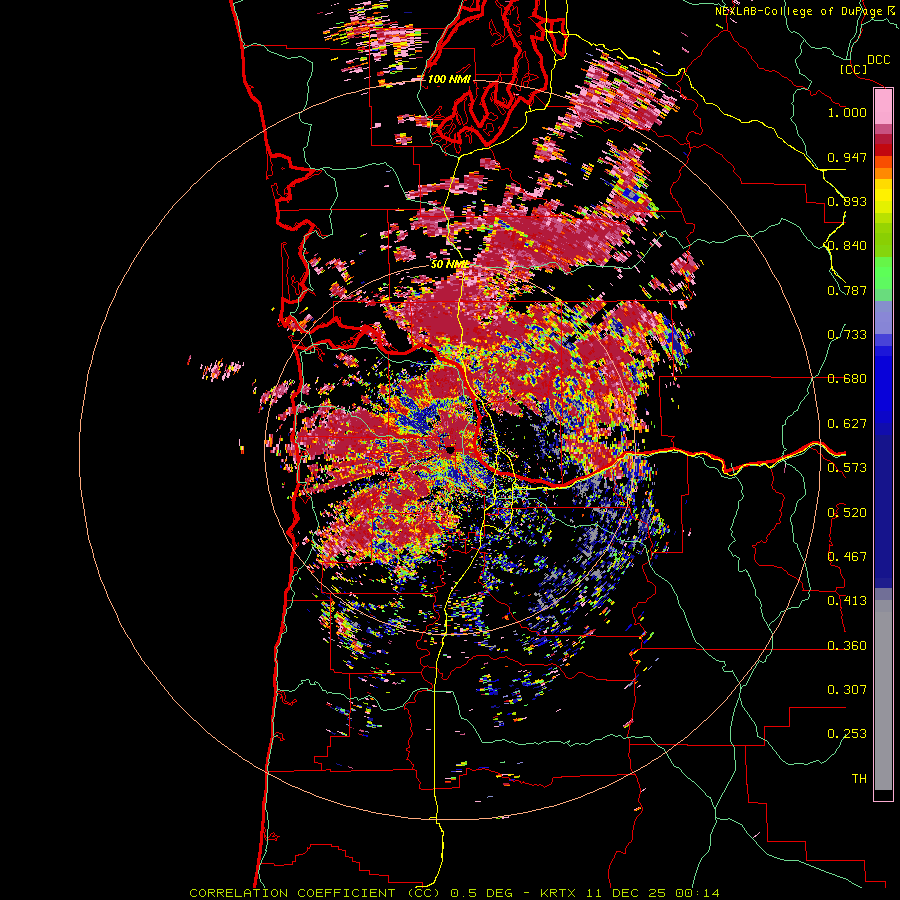The image size is (900, 900).
Task: Select the 0.413 scale value
Action: pos(847,601)
